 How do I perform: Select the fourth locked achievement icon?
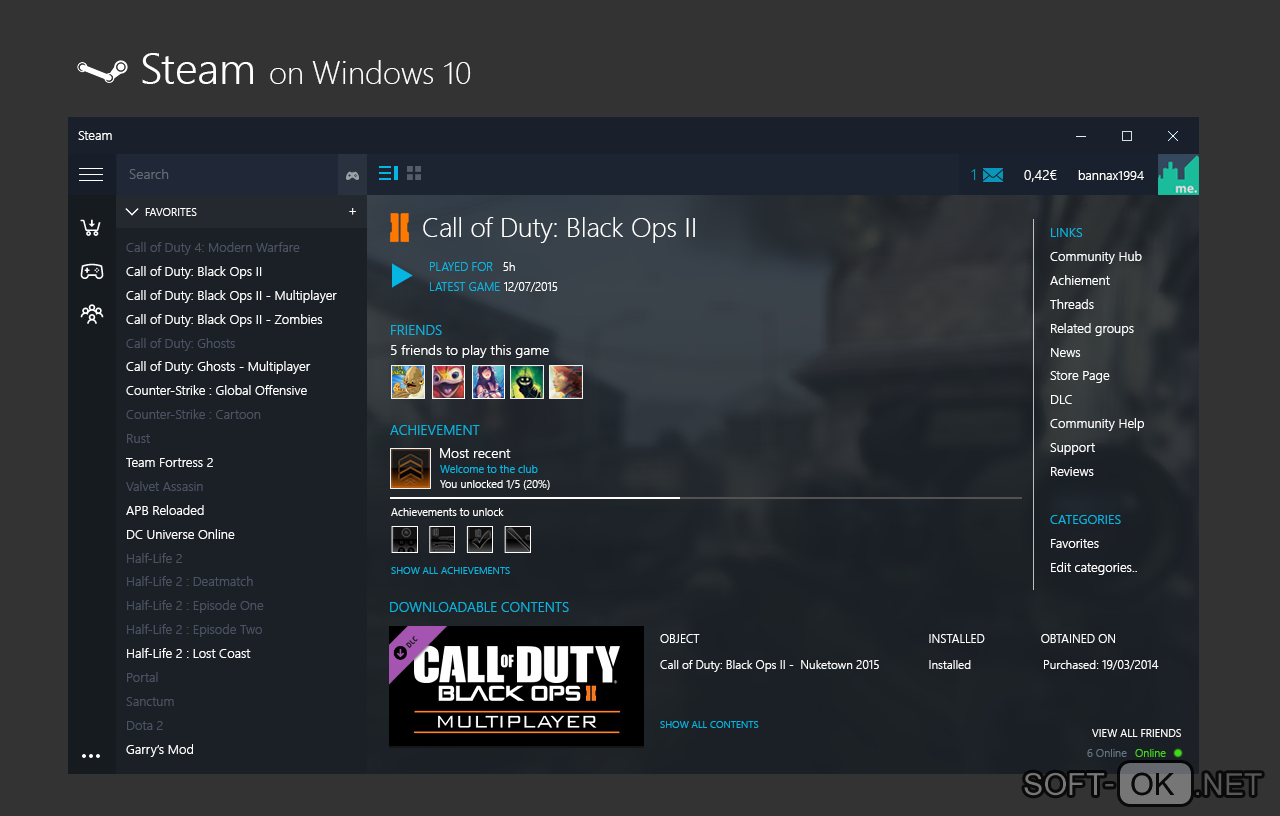pos(518,540)
